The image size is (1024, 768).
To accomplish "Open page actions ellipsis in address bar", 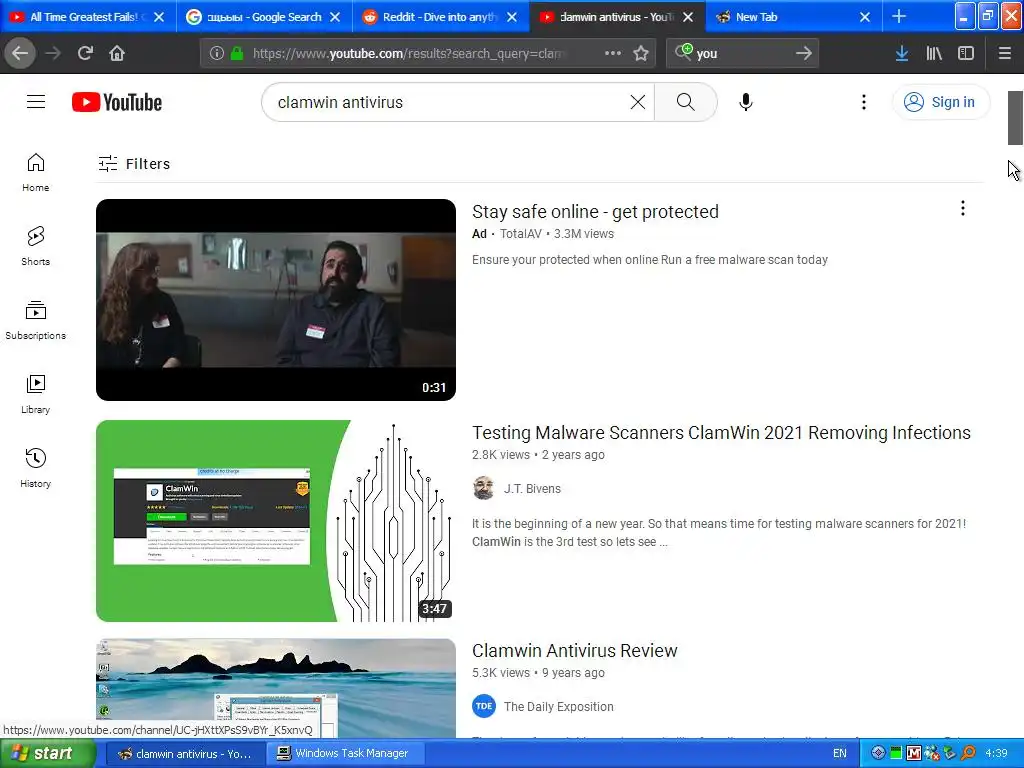I will point(613,53).
